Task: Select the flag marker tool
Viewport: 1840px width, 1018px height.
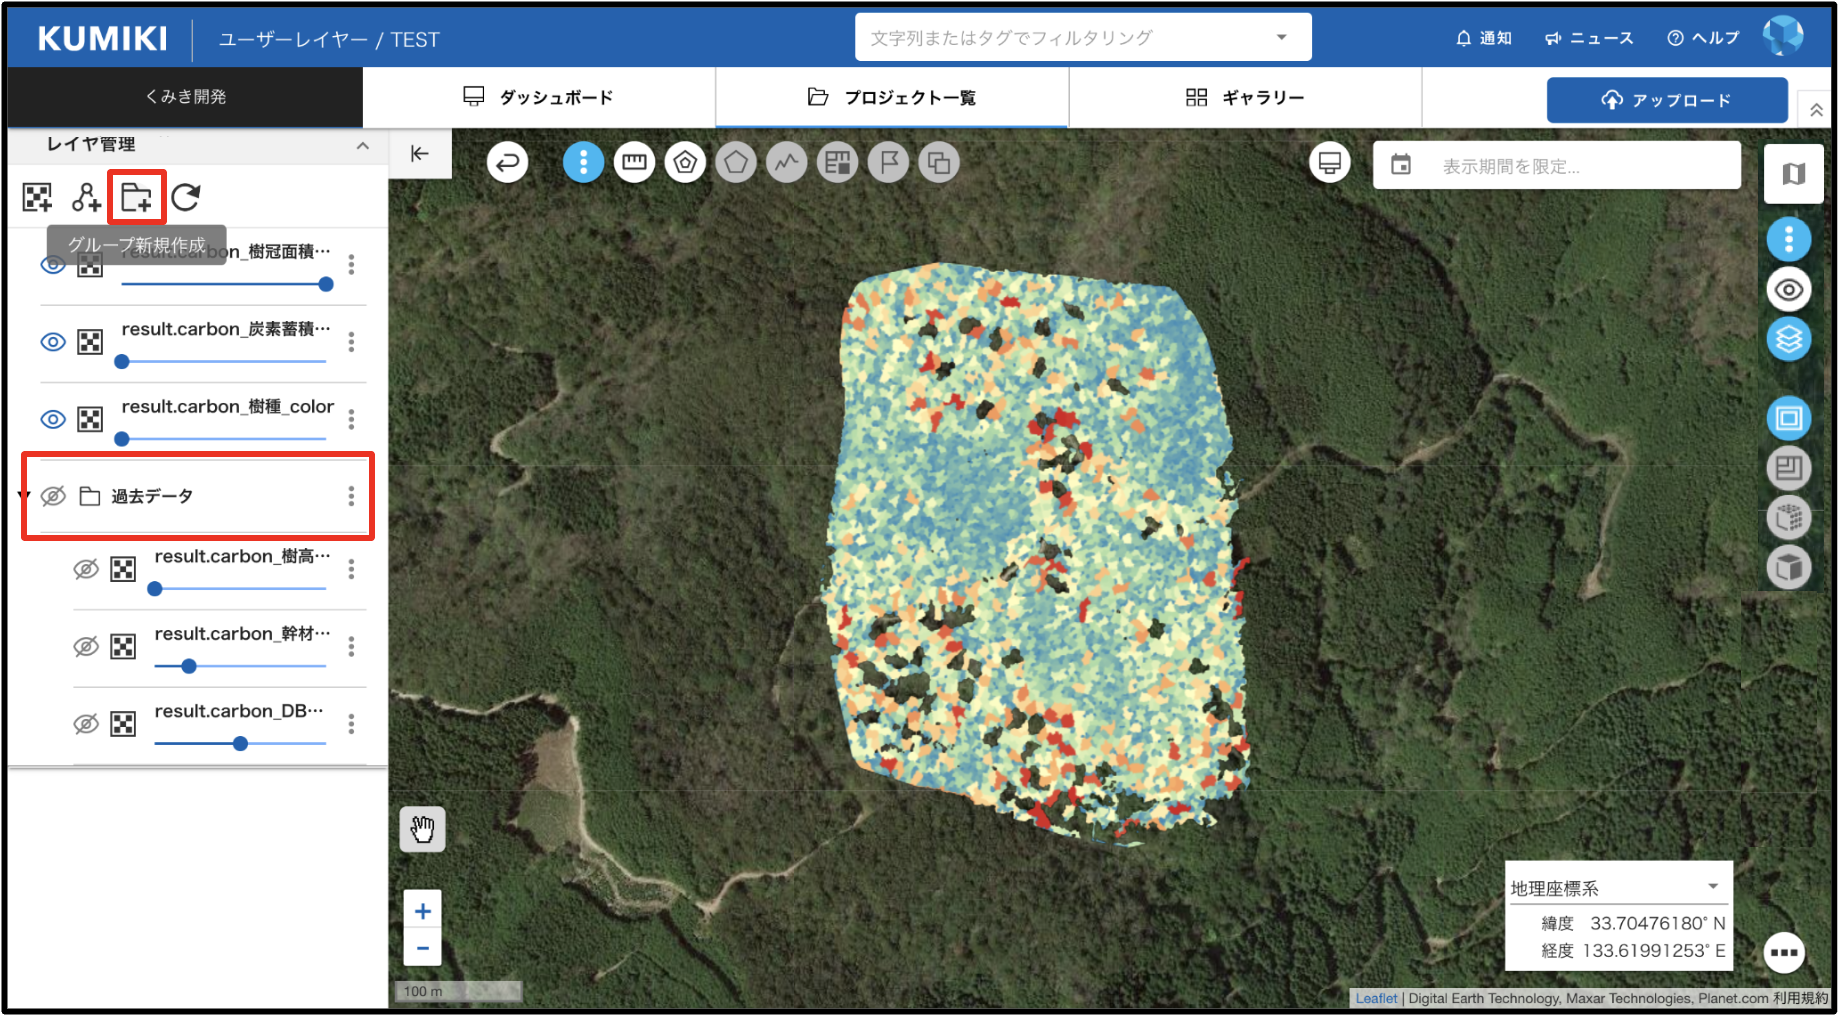Action: (x=888, y=162)
